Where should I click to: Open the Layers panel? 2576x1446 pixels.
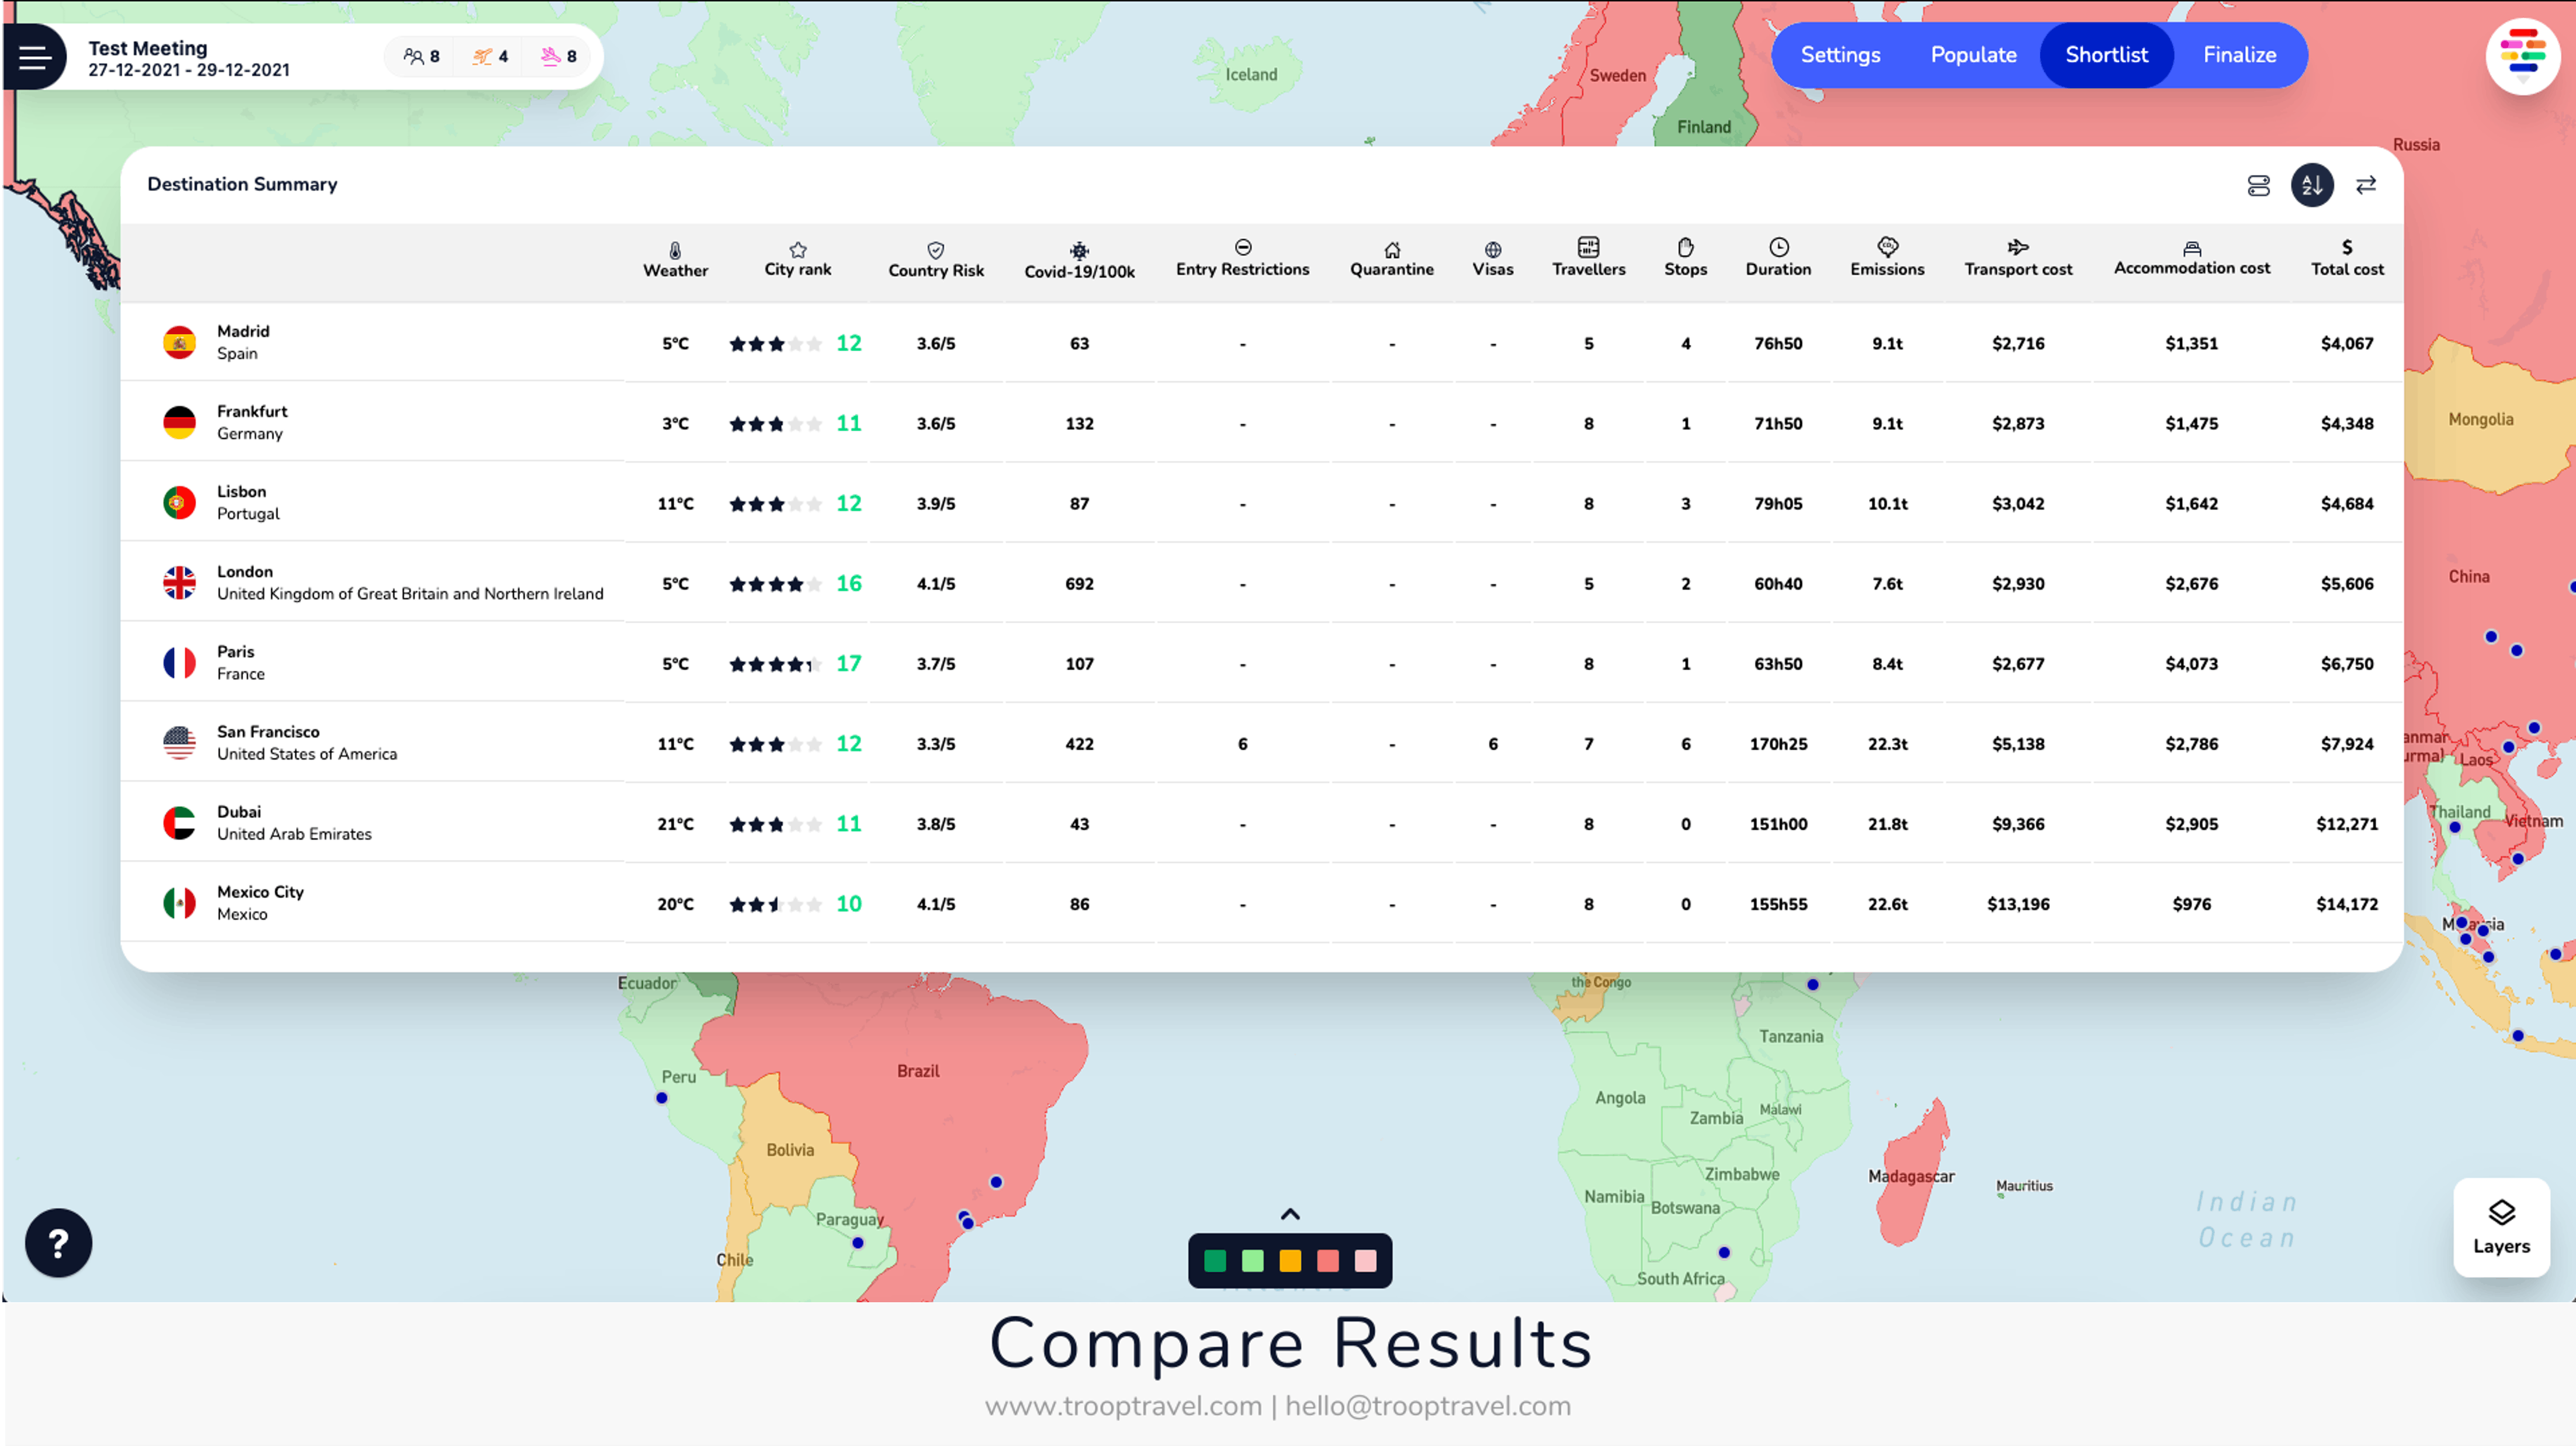2502,1227
